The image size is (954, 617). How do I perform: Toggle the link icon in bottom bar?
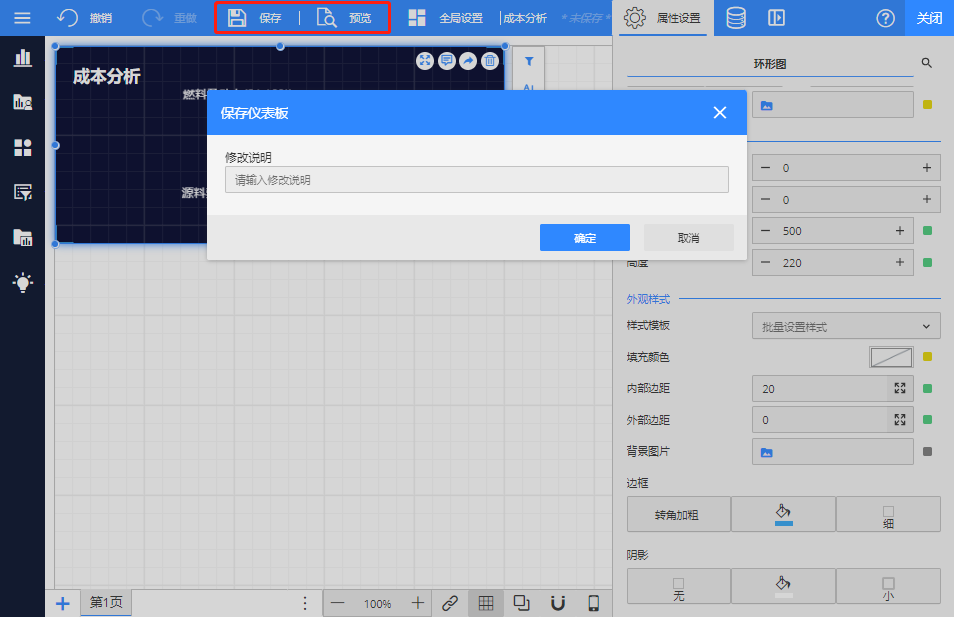[450, 603]
